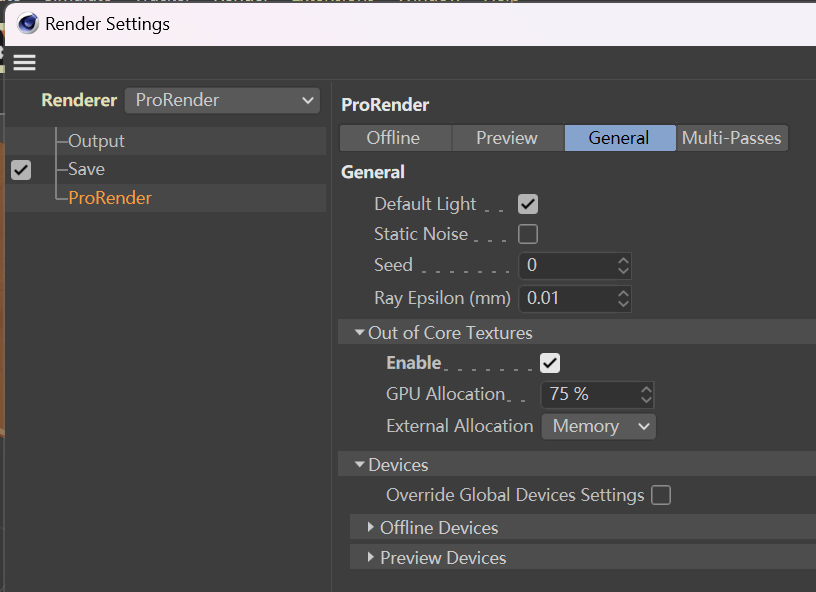Expand the Offline Devices group

pyautogui.click(x=371, y=527)
